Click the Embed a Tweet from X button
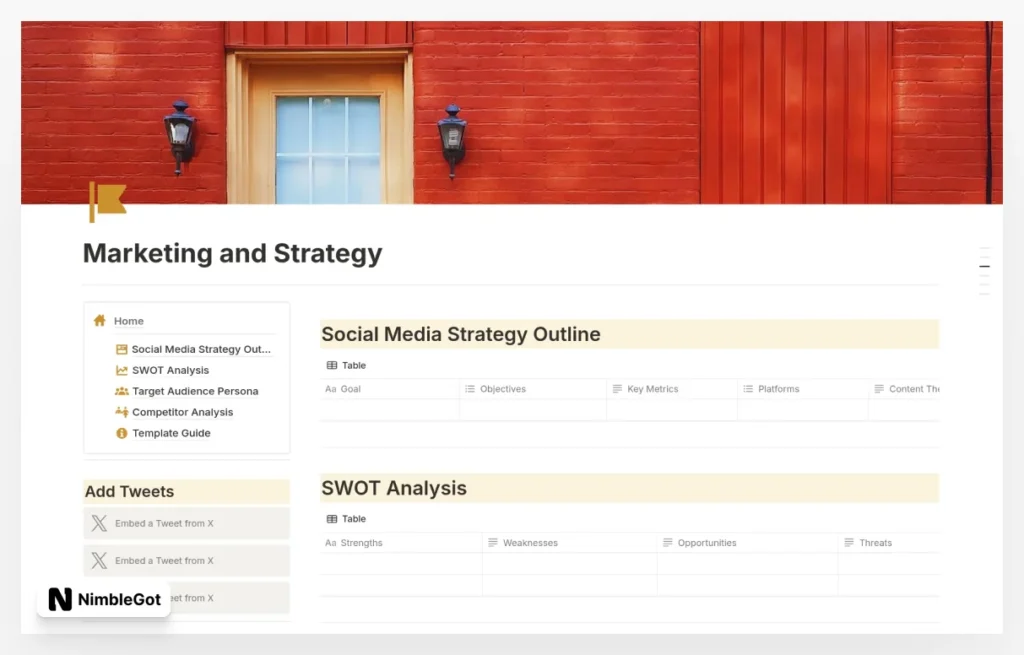Image resolution: width=1024 pixels, height=655 pixels. pyautogui.click(x=186, y=523)
